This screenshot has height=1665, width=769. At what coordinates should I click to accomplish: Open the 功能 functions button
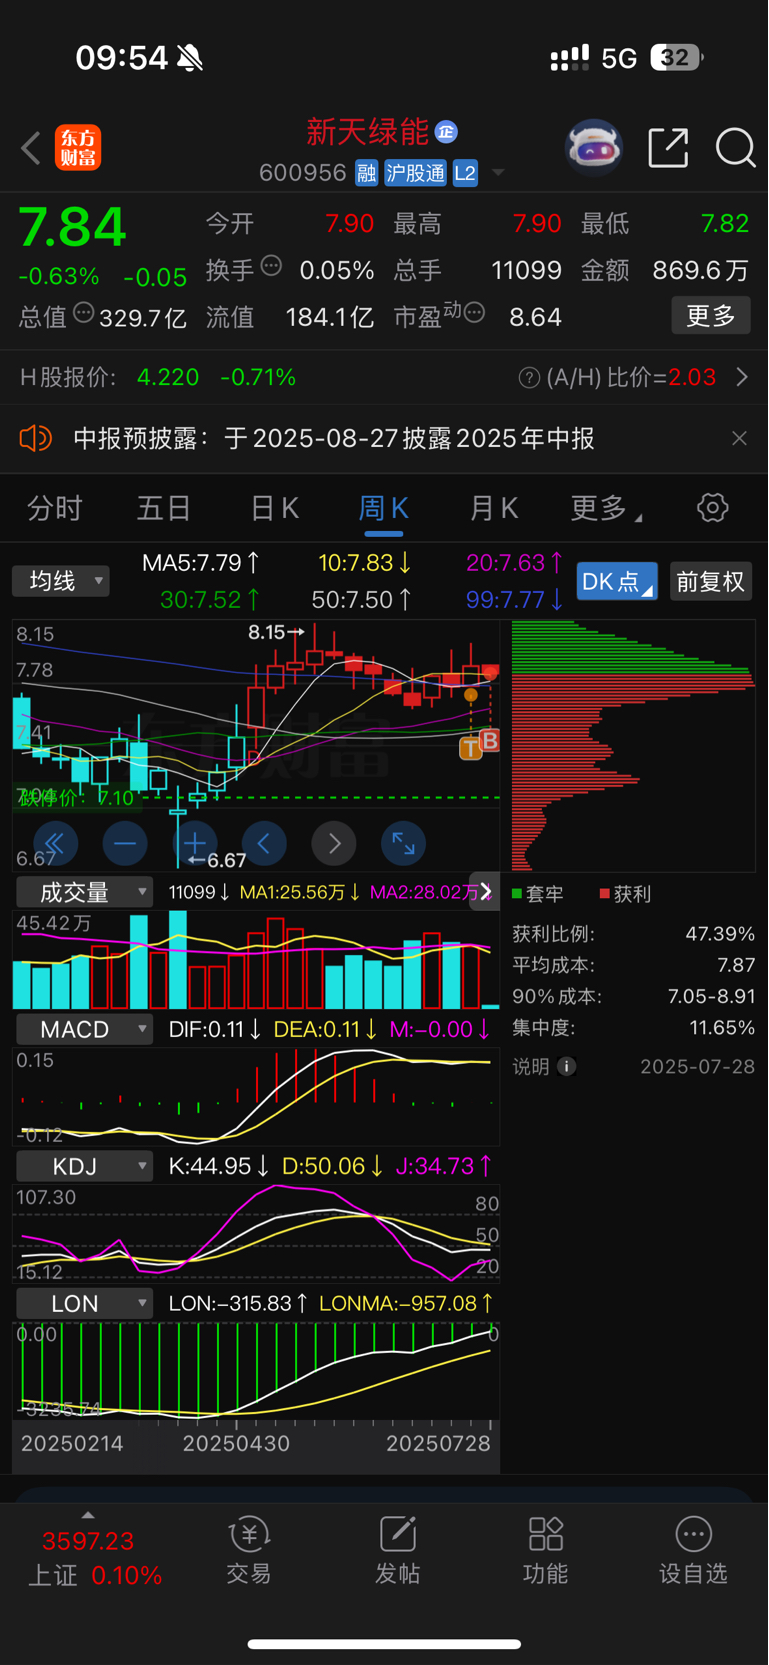coord(545,1550)
